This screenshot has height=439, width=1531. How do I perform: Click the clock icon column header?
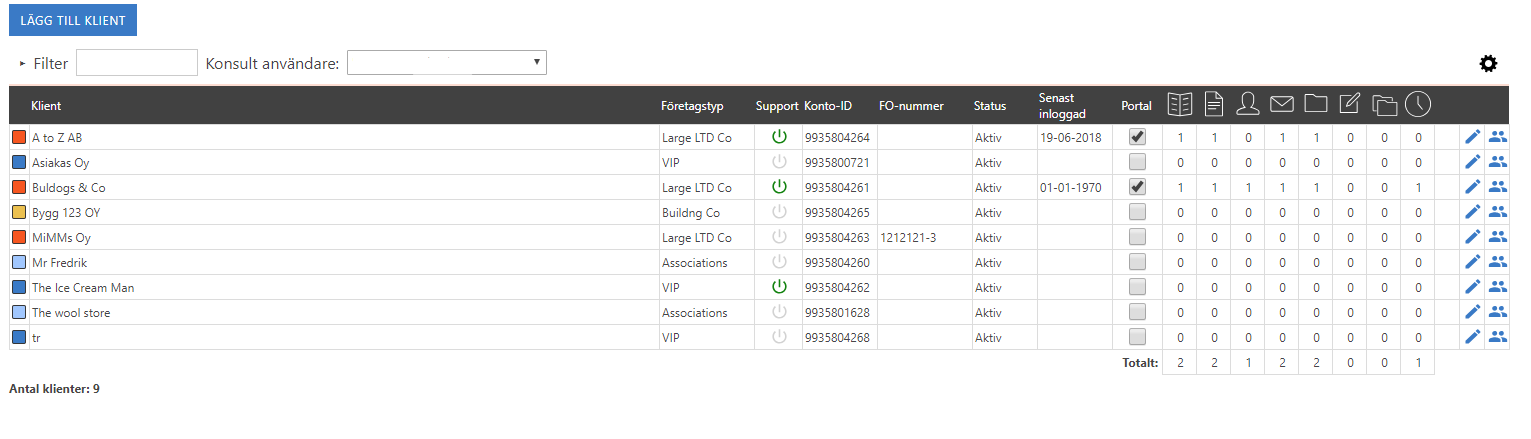pos(1417,103)
